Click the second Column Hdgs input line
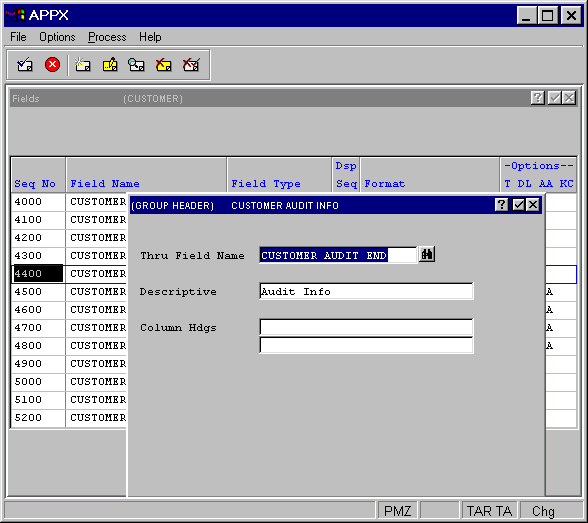Image resolution: width=588 pixels, height=523 pixels. (366, 345)
